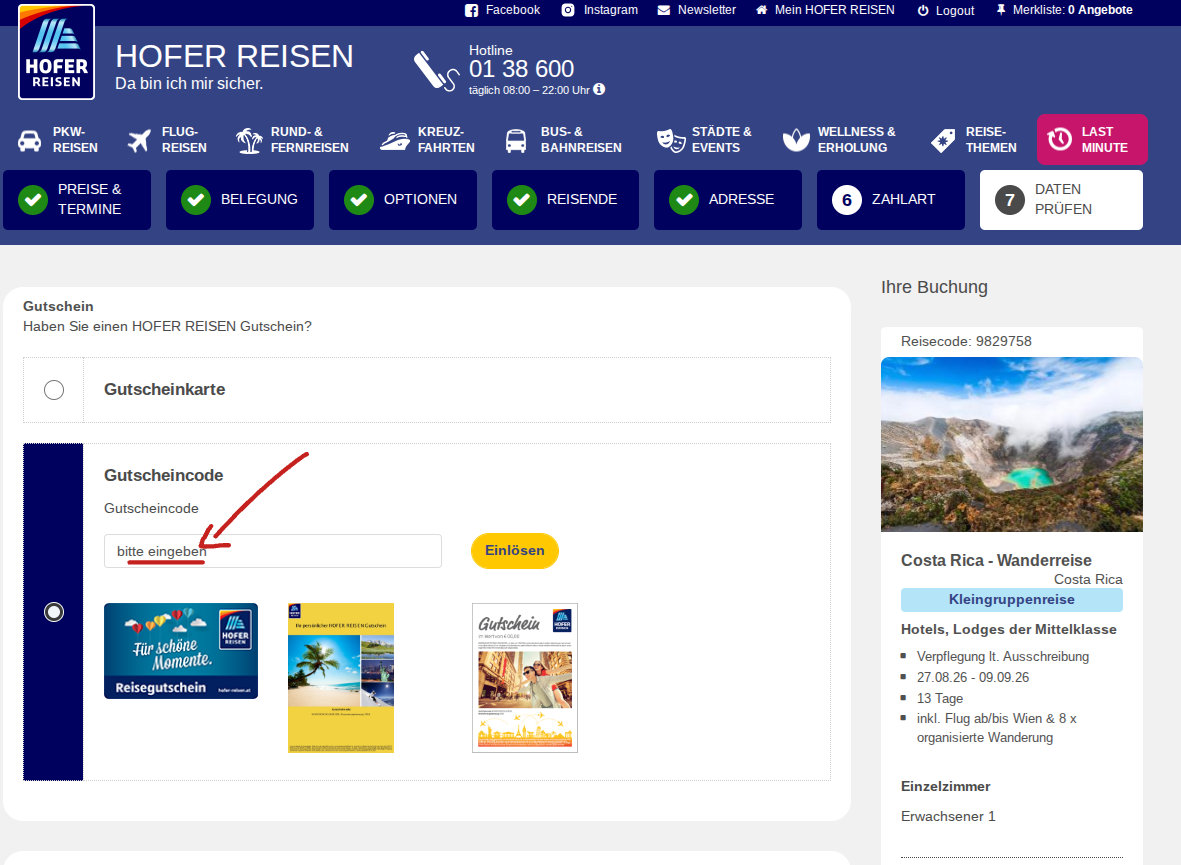
Task: Jump to the Daten prüfen step
Action: pyautogui.click(x=1061, y=200)
